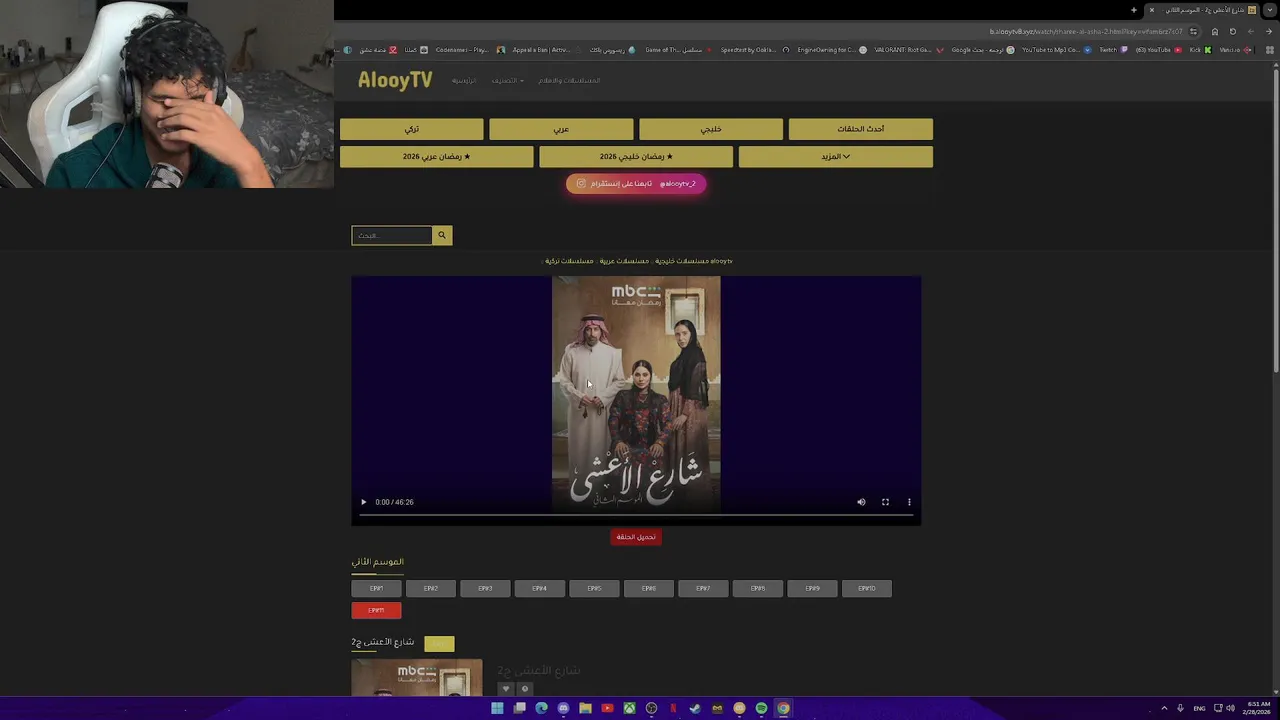Select episode EP#3
1280x720 pixels.
tap(485, 589)
